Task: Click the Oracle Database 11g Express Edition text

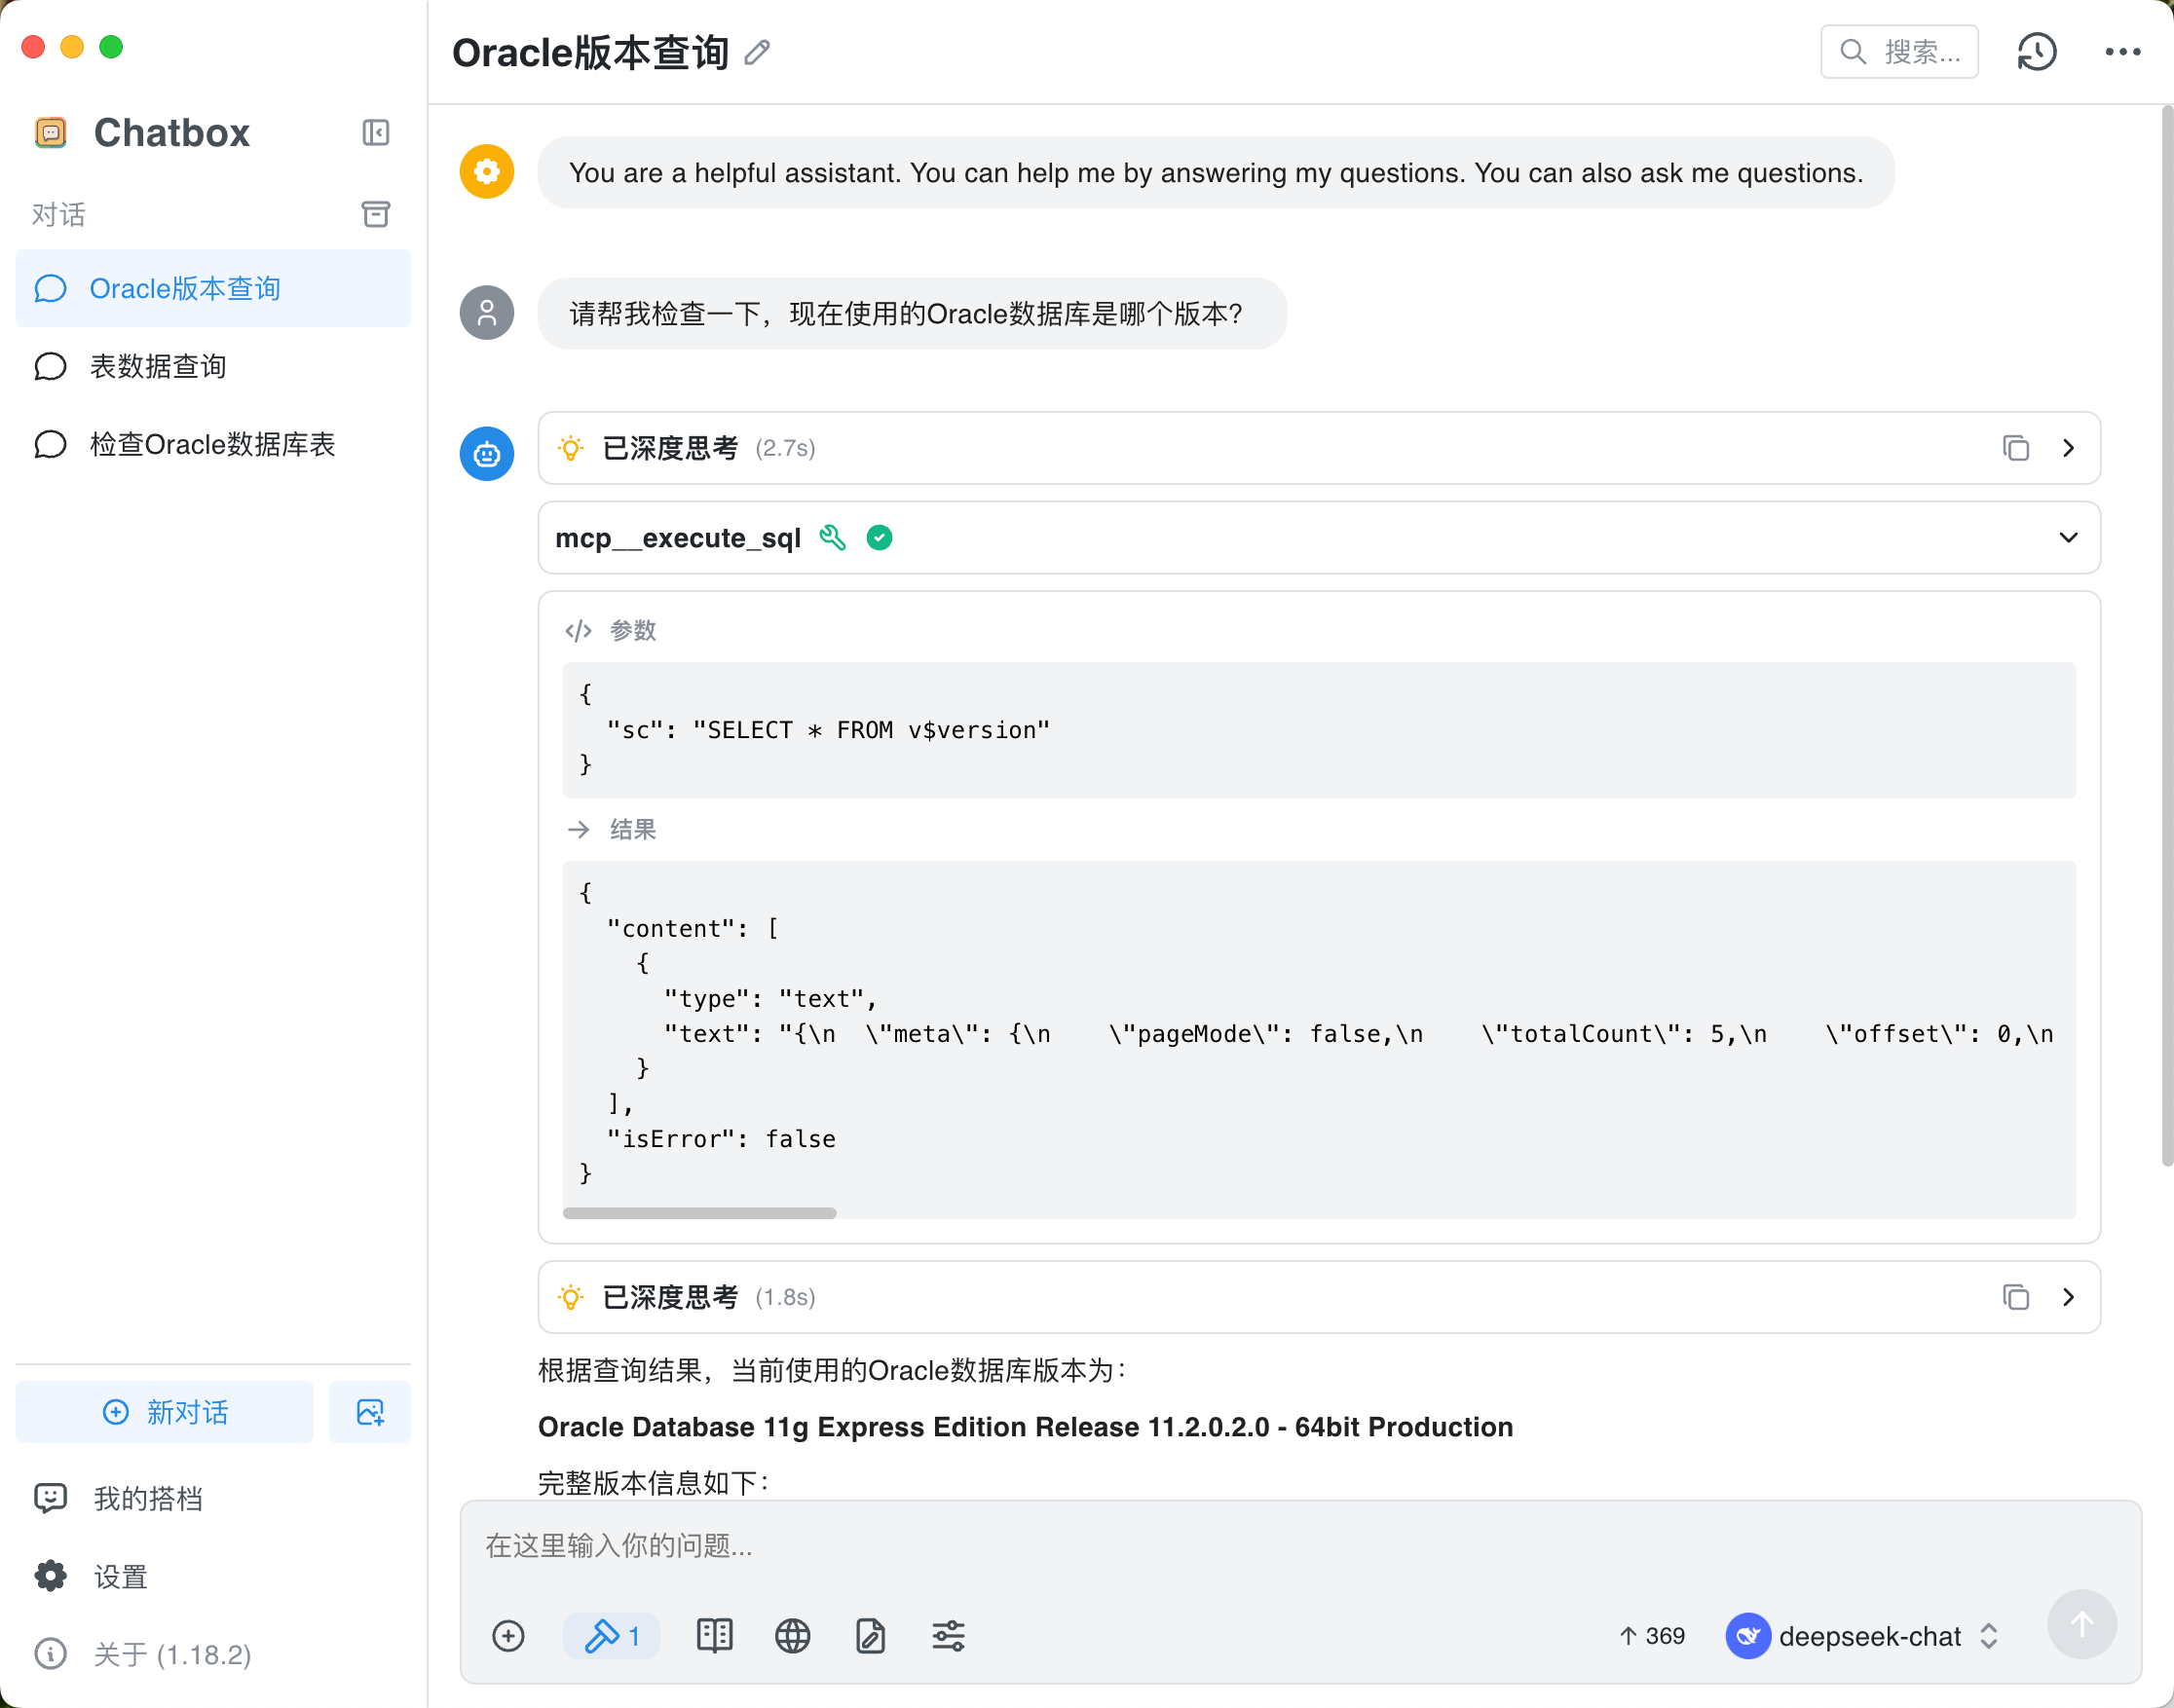Action: [1025, 1427]
